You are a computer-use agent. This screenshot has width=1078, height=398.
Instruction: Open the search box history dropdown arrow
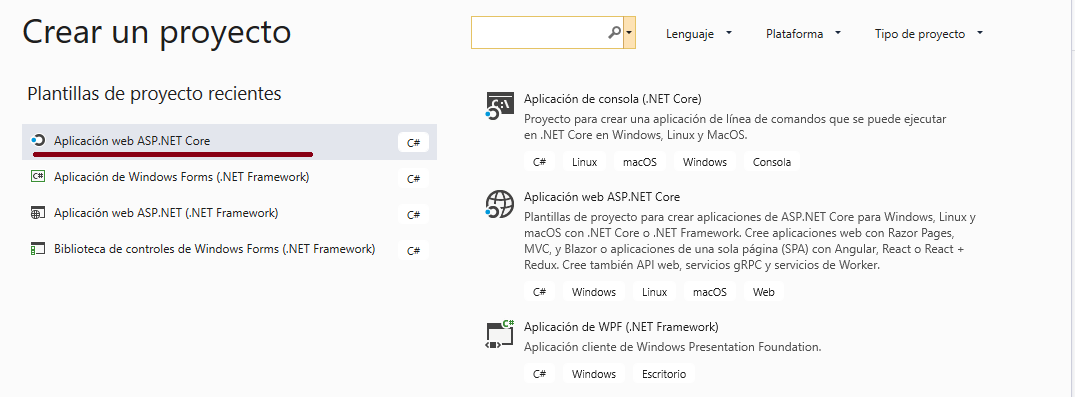pyautogui.click(x=629, y=33)
